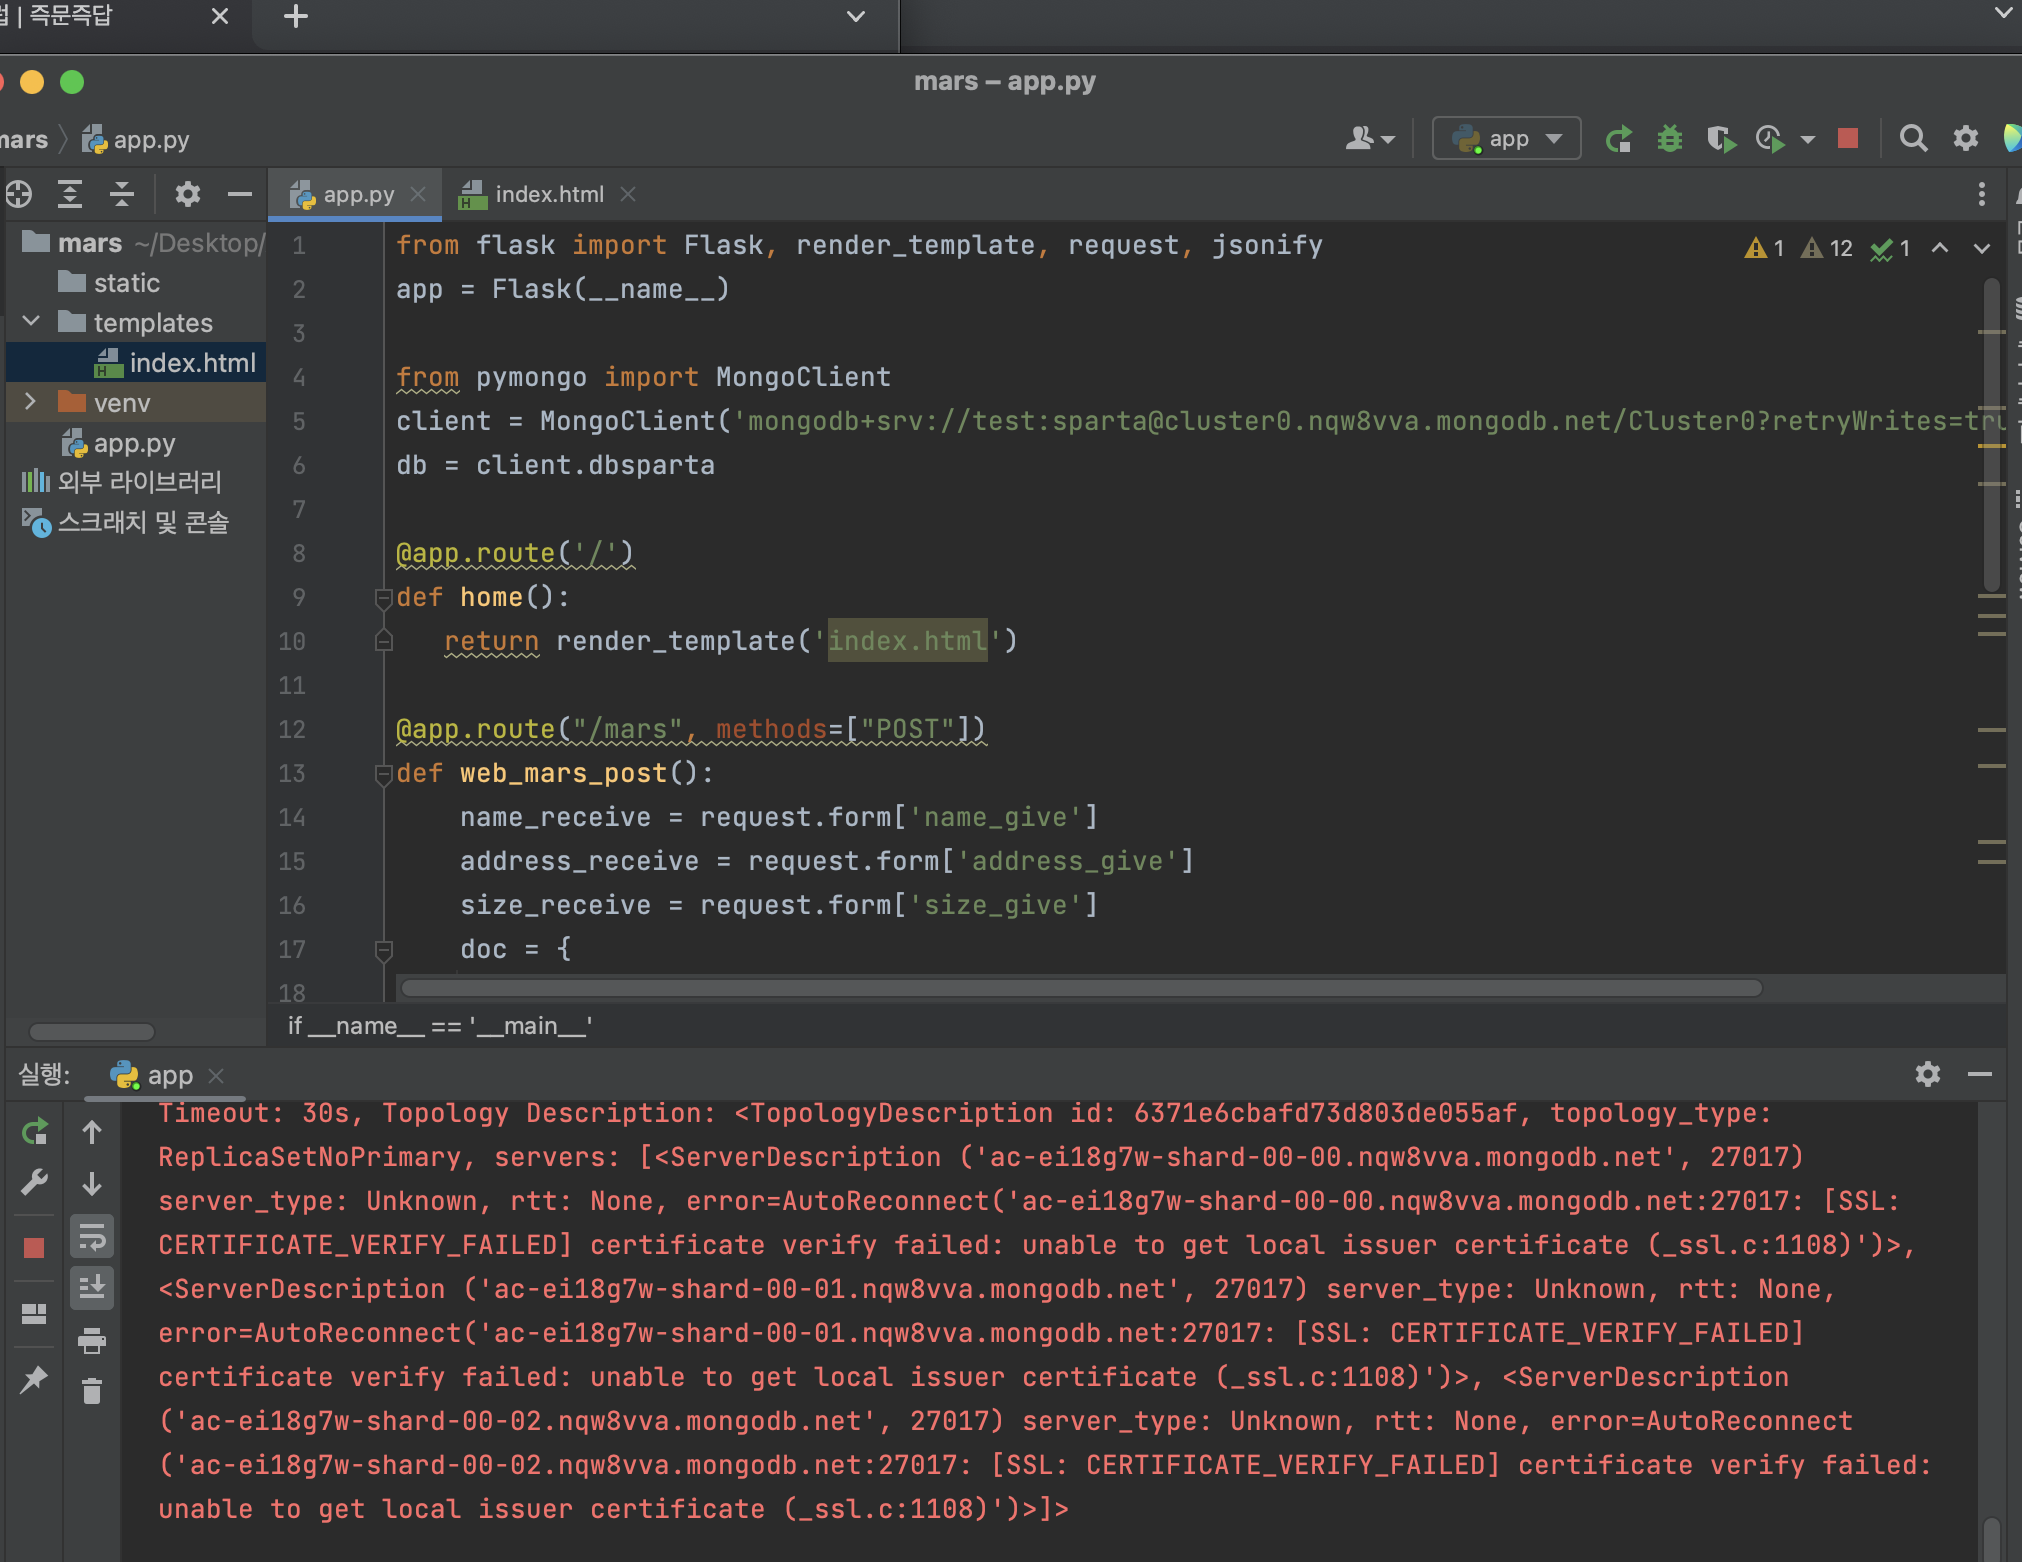Click the yellow window minimize button
This screenshot has height=1562, width=2022.
coord(32,82)
